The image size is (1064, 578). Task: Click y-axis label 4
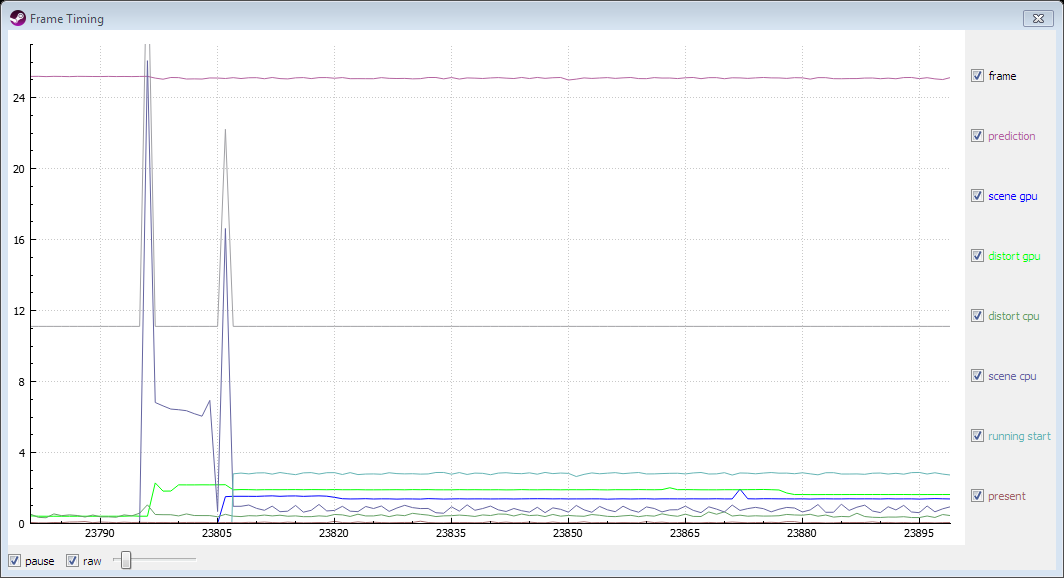[x=22, y=453]
